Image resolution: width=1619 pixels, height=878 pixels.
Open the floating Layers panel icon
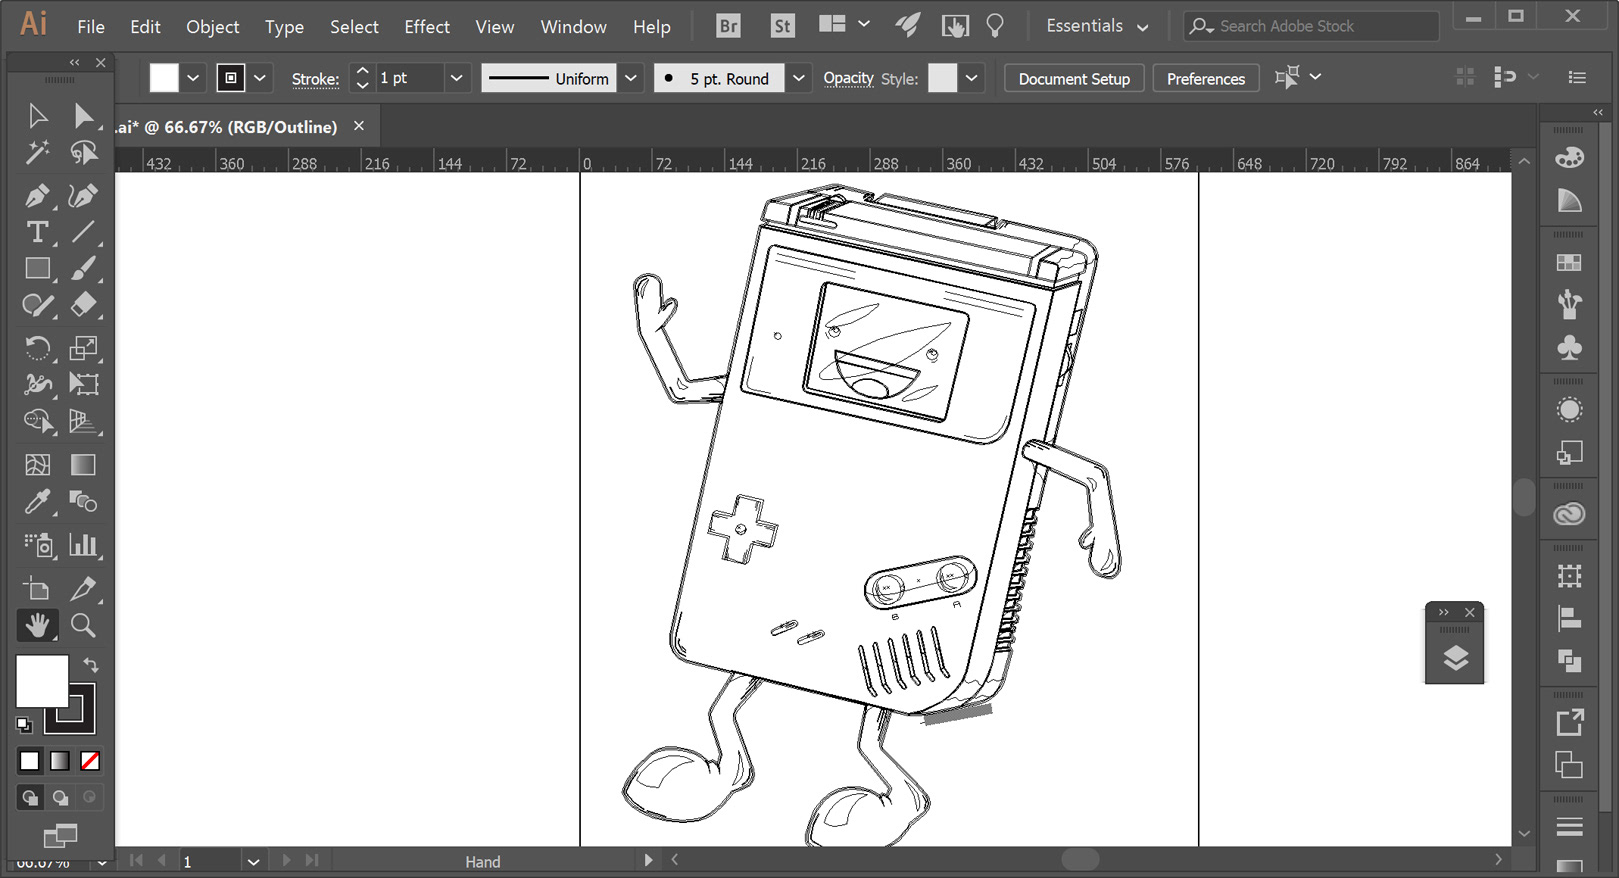click(1455, 658)
